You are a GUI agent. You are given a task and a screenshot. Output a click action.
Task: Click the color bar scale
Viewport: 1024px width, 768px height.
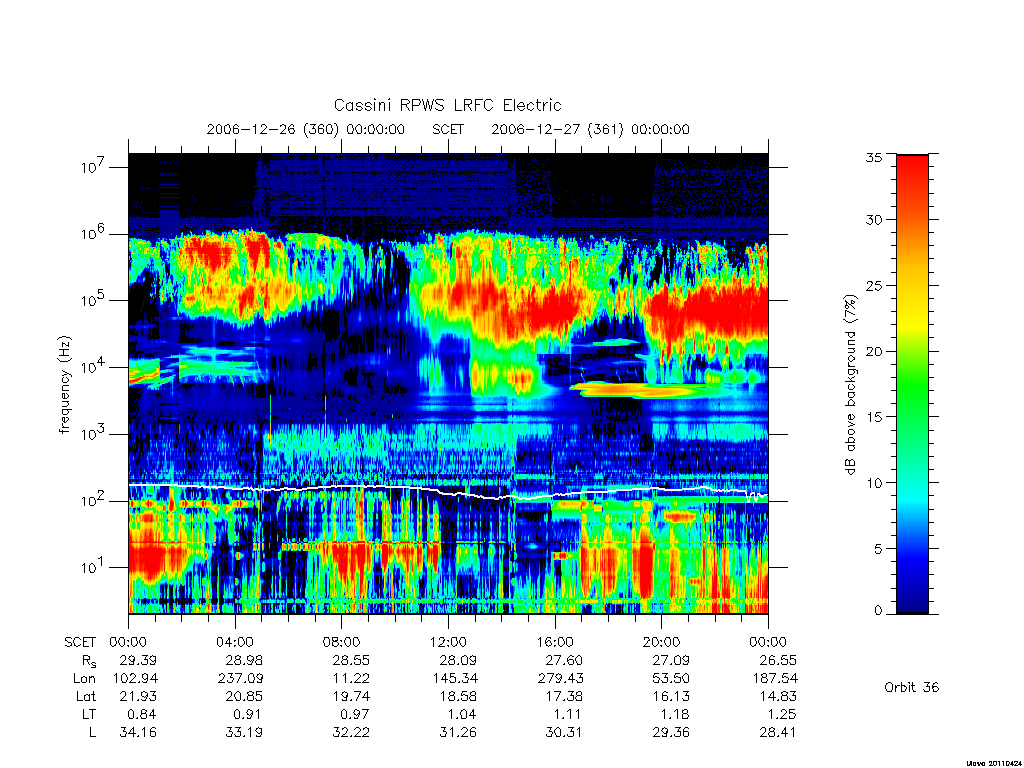pyautogui.click(x=912, y=384)
